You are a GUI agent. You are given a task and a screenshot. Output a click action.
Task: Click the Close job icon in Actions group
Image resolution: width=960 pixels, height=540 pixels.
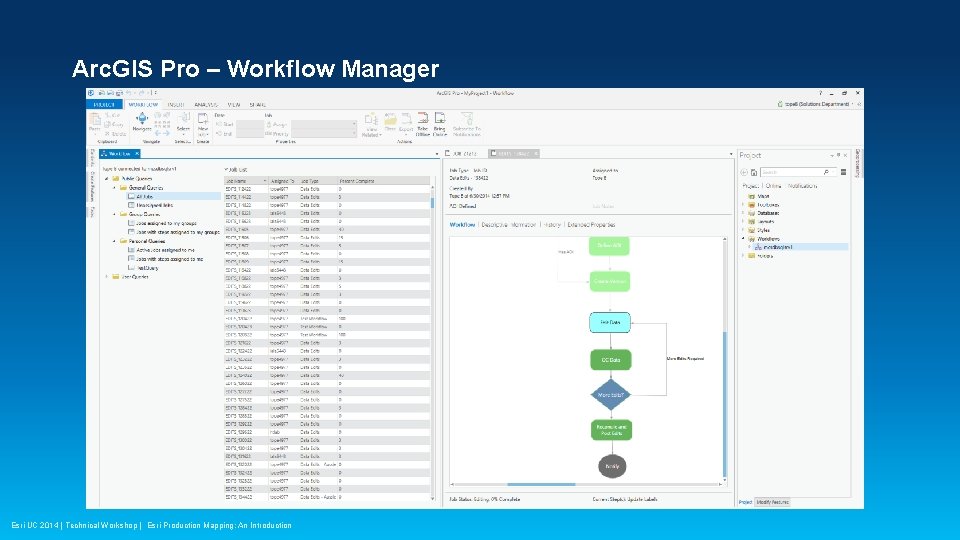[x=390, y=118]
